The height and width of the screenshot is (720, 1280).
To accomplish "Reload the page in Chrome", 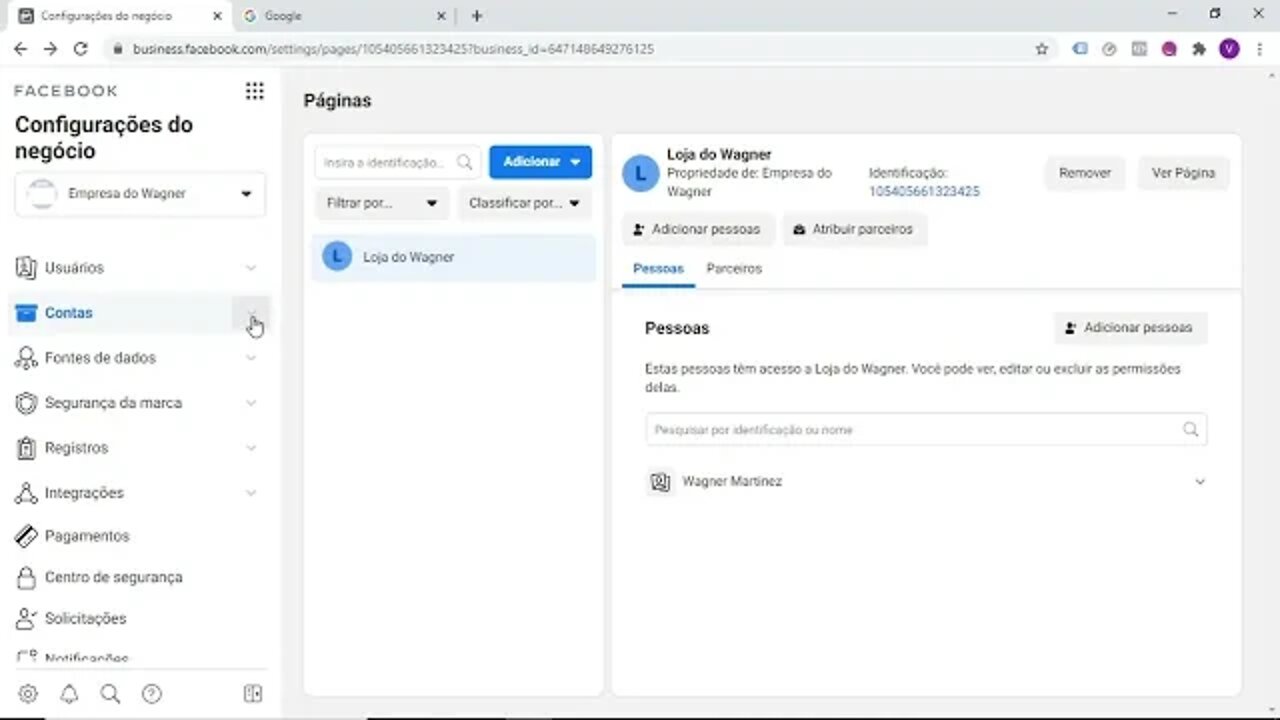I will click(81, 48).
